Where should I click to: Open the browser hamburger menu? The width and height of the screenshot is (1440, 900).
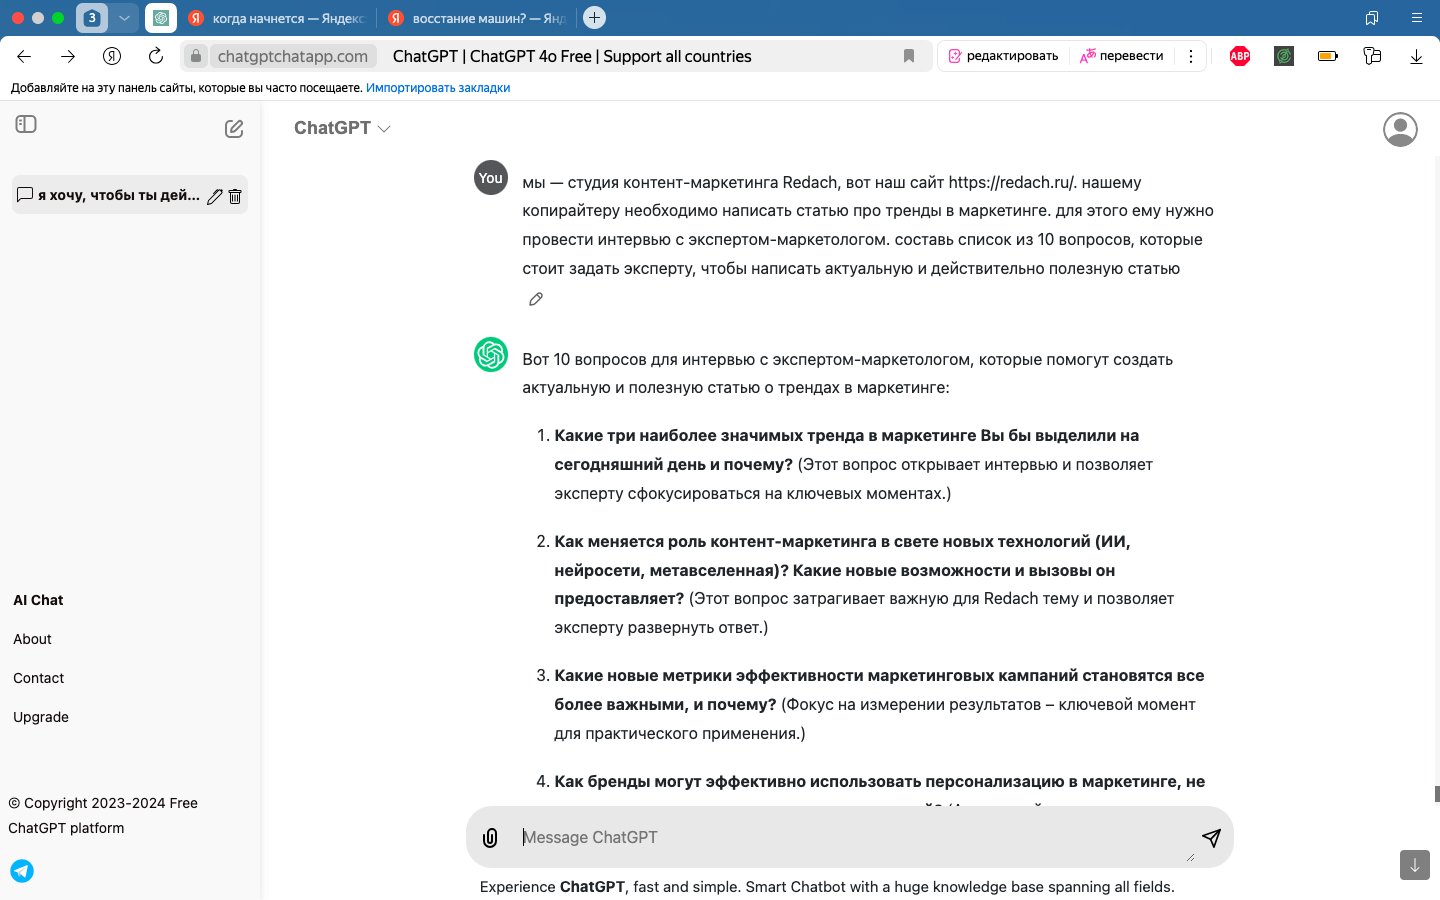pyautogui.click(x=1416, y=18)
